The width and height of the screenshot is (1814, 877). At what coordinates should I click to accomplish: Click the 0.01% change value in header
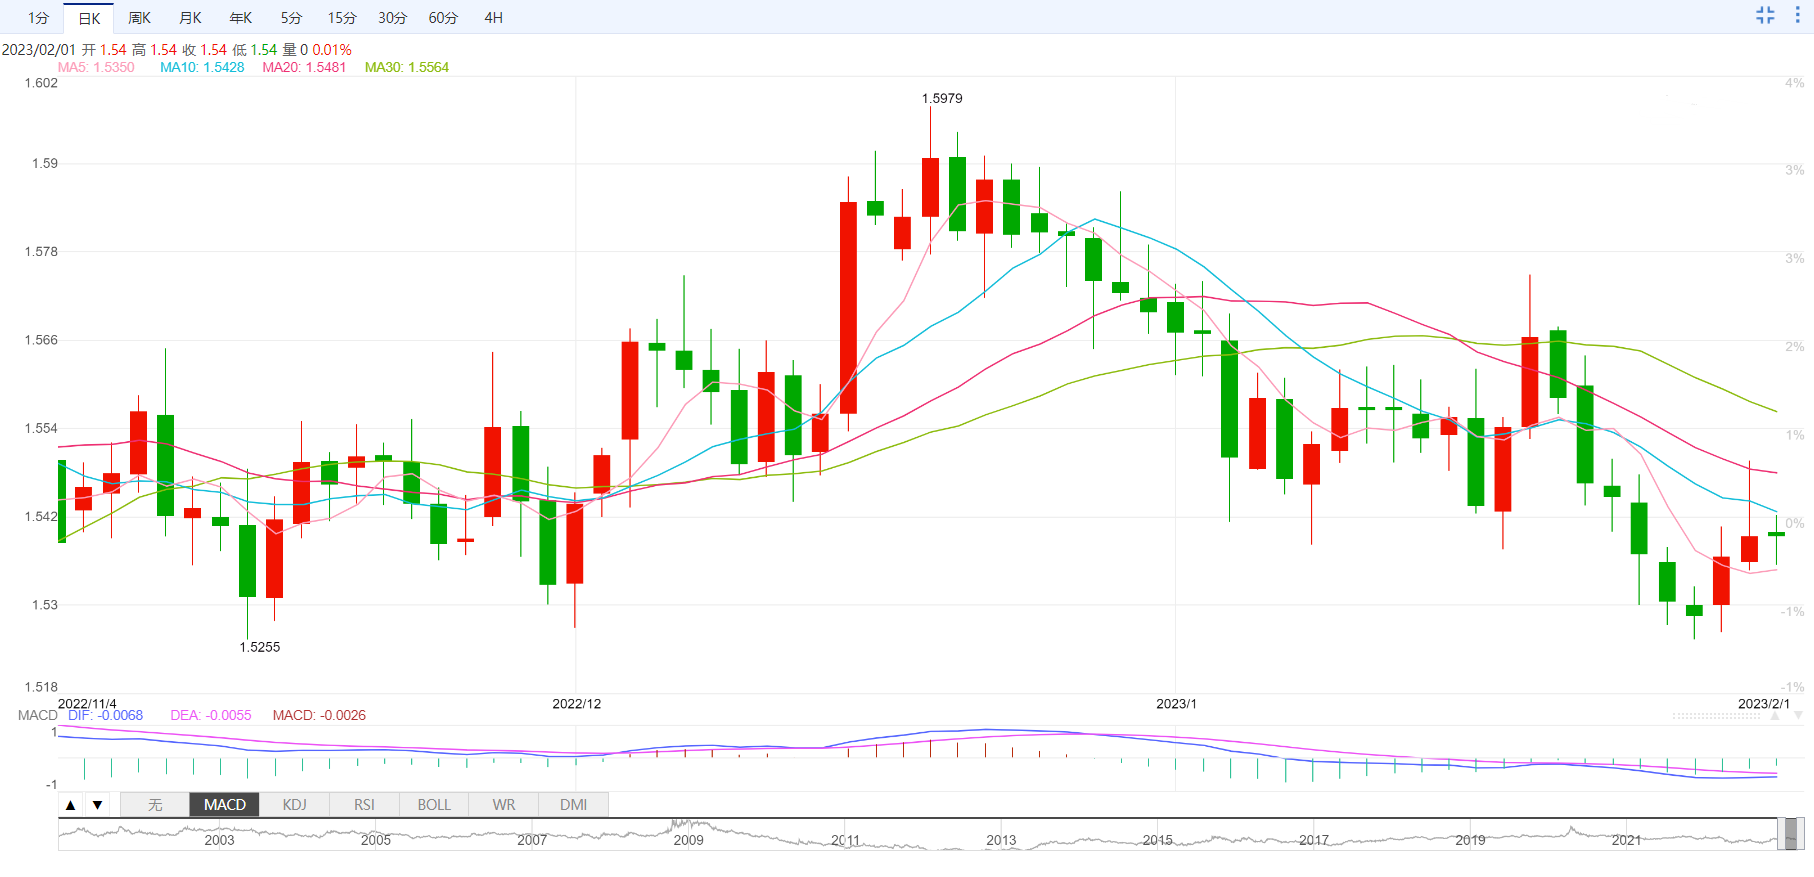point(332,49)
